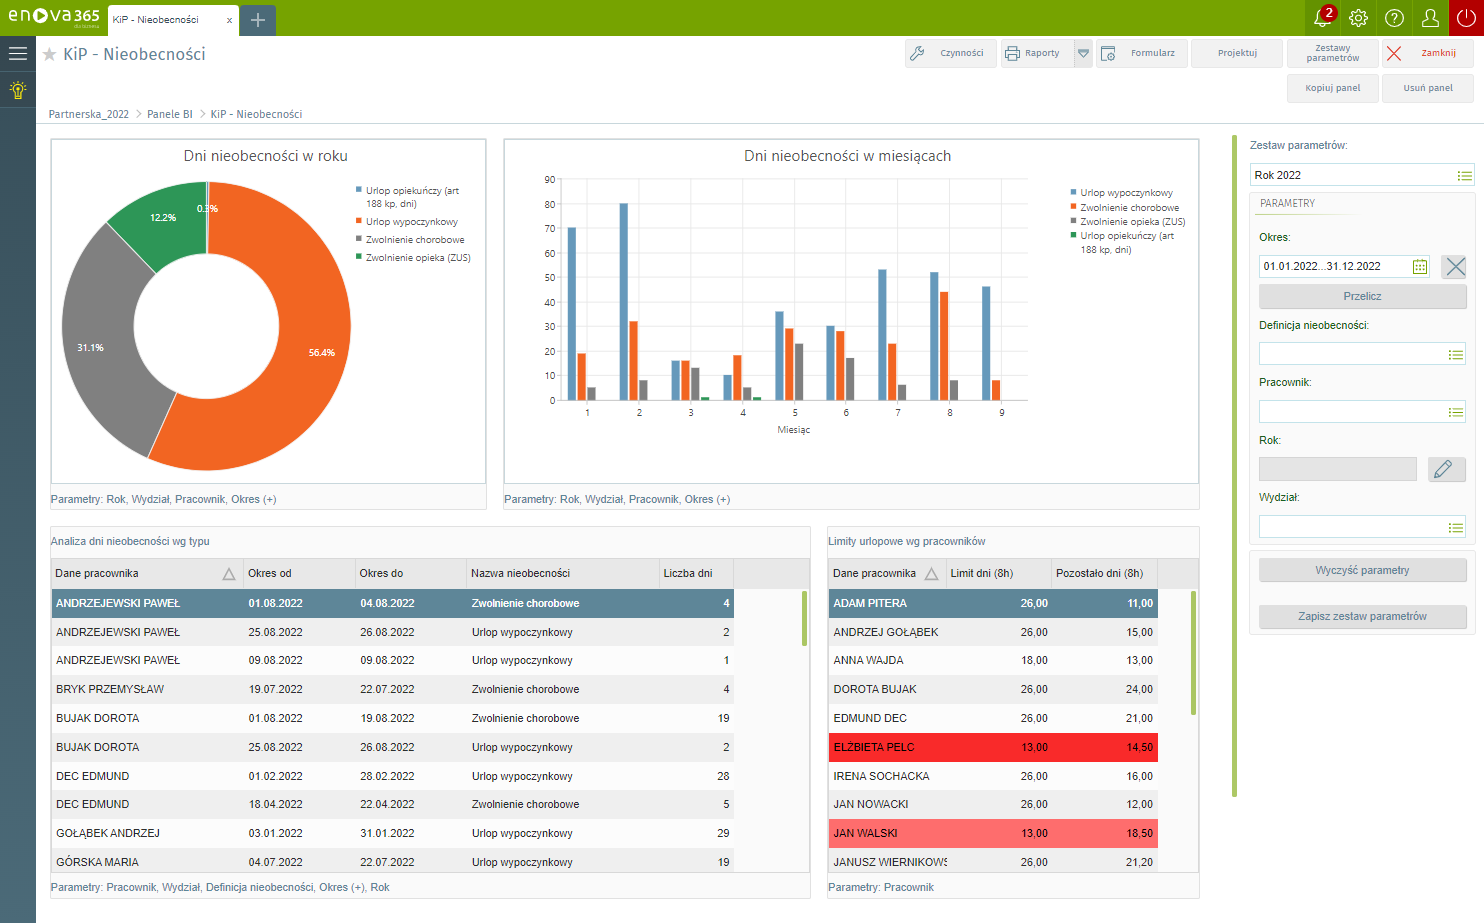Screen dimensions: 1484x923
Task: Click the pencil edit icon next to Rok
Action: click(1442, 469)
